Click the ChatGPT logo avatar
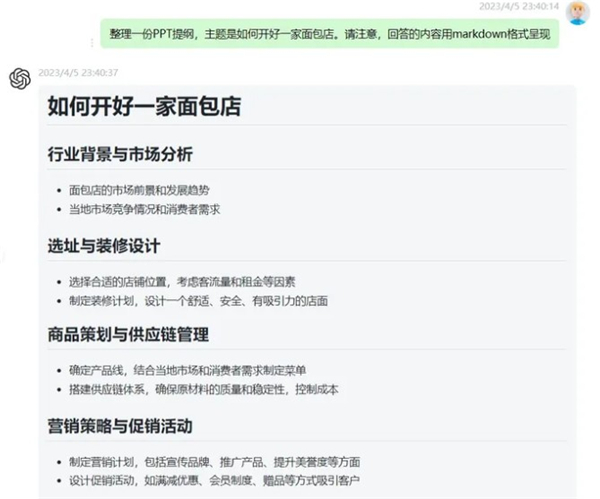Image resolution: width=600 pixels, height=499 pixels. (20, 79)
